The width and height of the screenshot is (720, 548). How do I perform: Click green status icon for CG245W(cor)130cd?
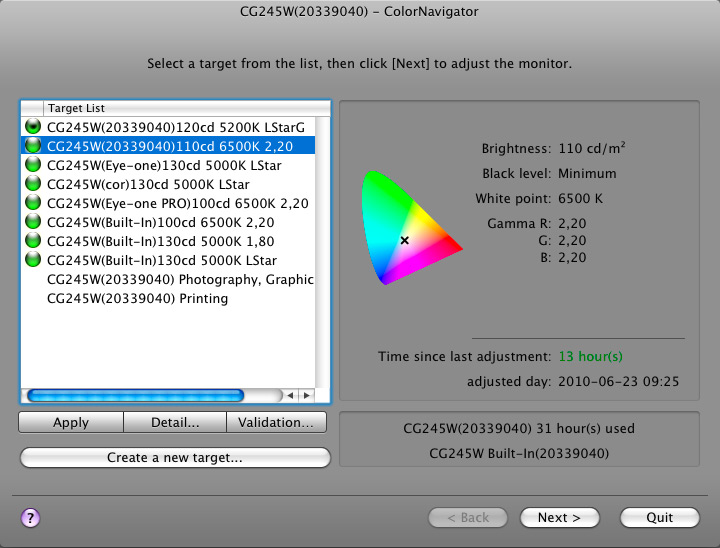pos(33,184)
